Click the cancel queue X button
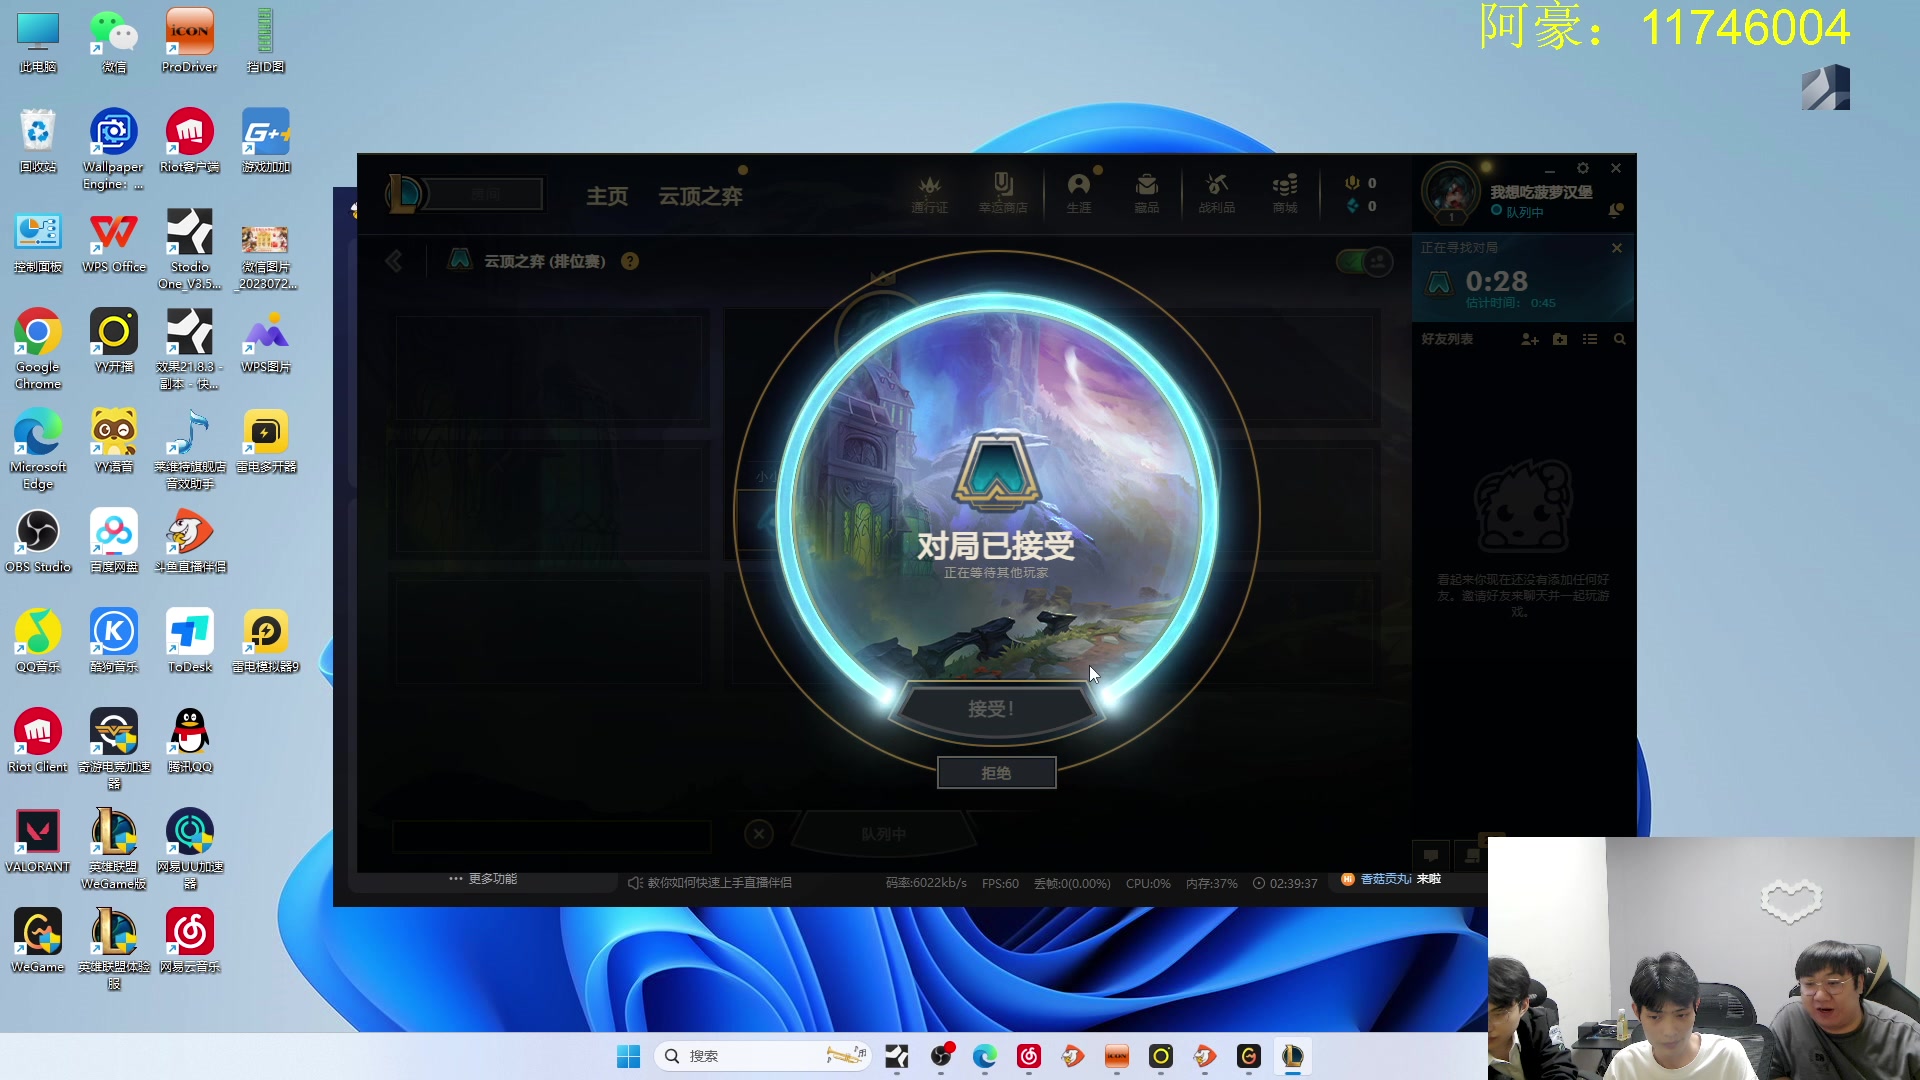 [x=759, y=833]
